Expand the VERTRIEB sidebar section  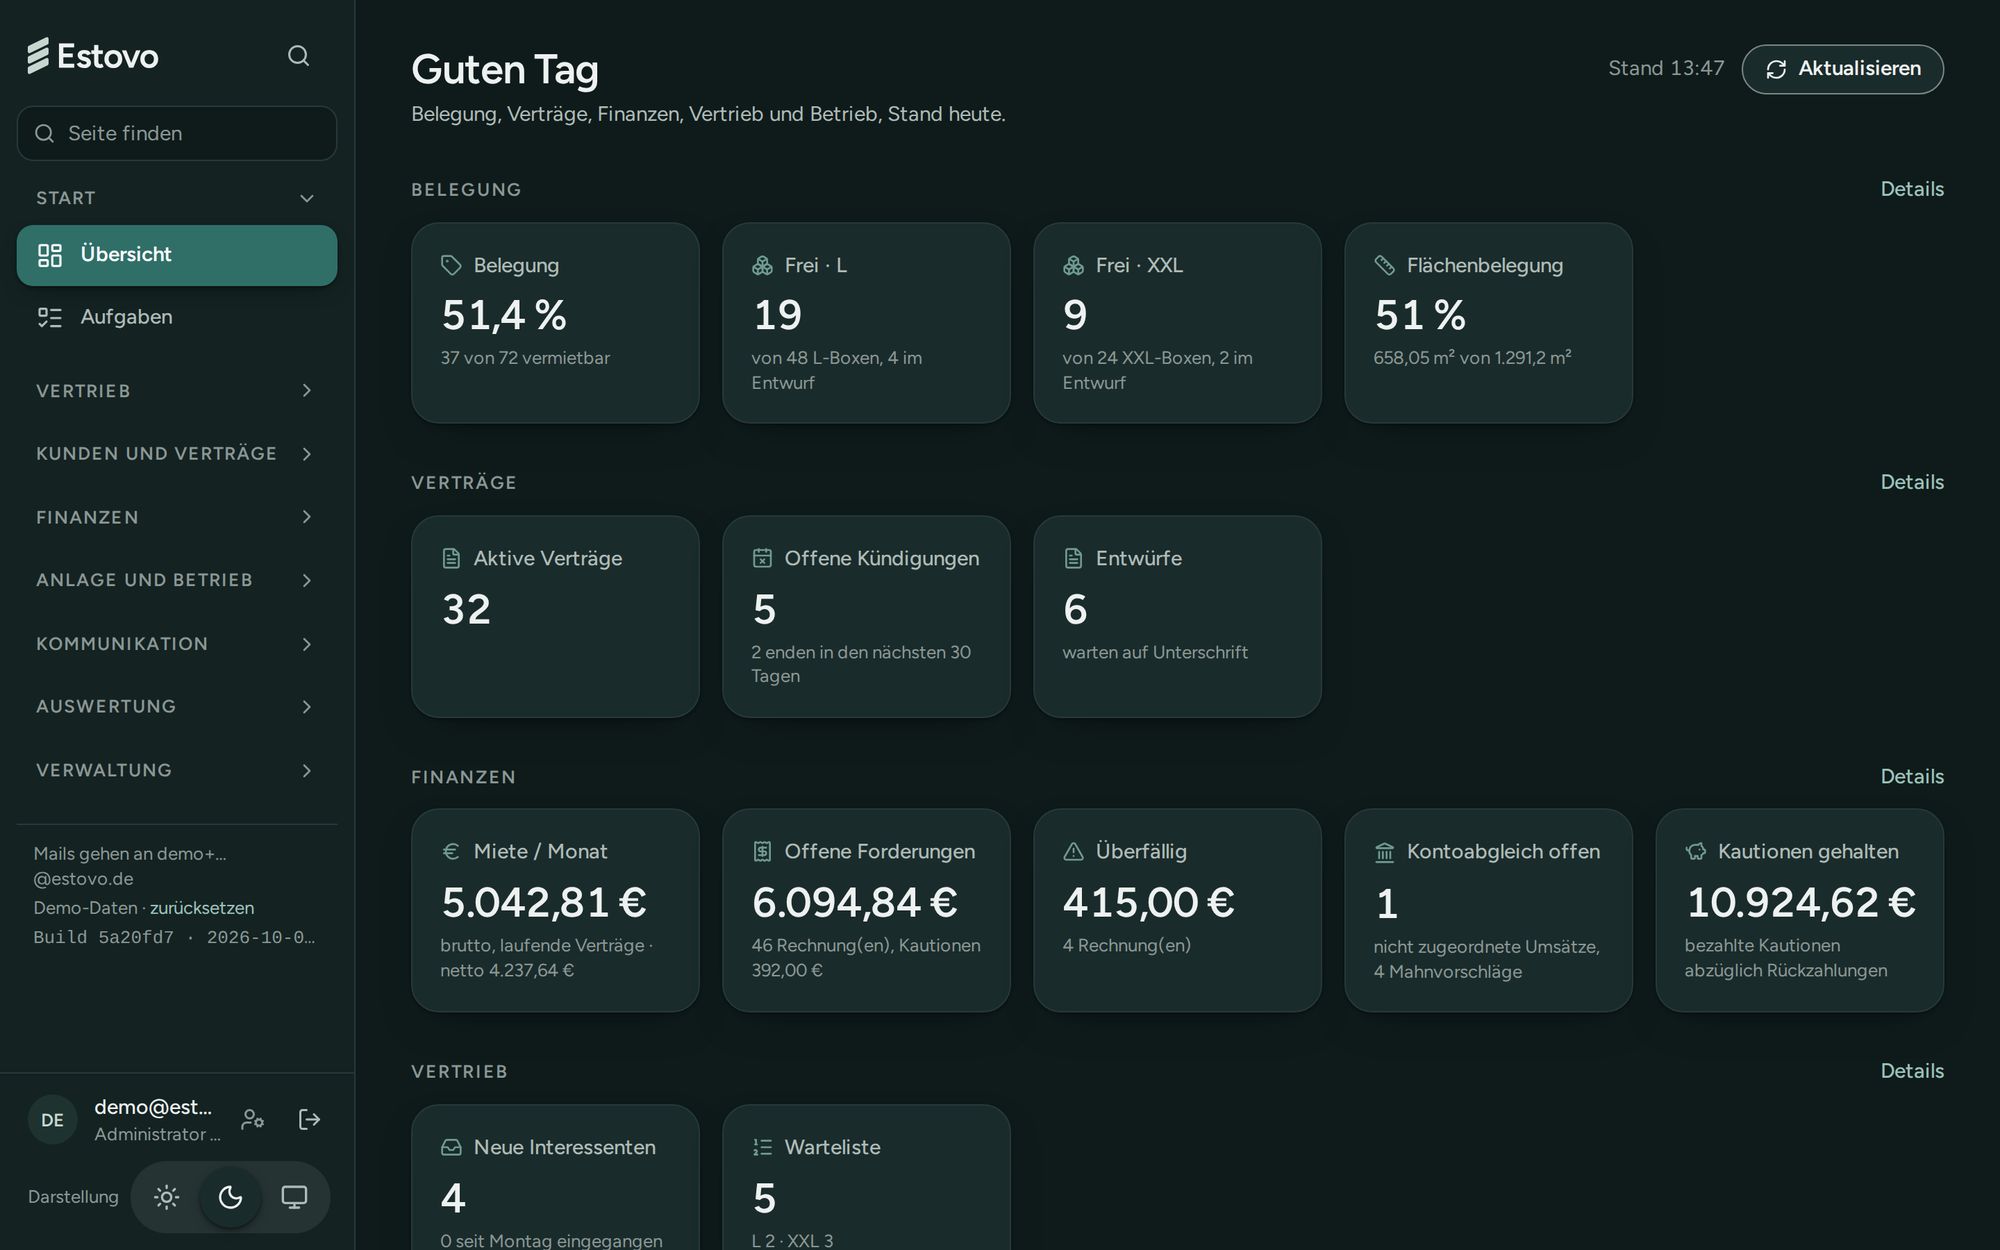tap(177, 391)
